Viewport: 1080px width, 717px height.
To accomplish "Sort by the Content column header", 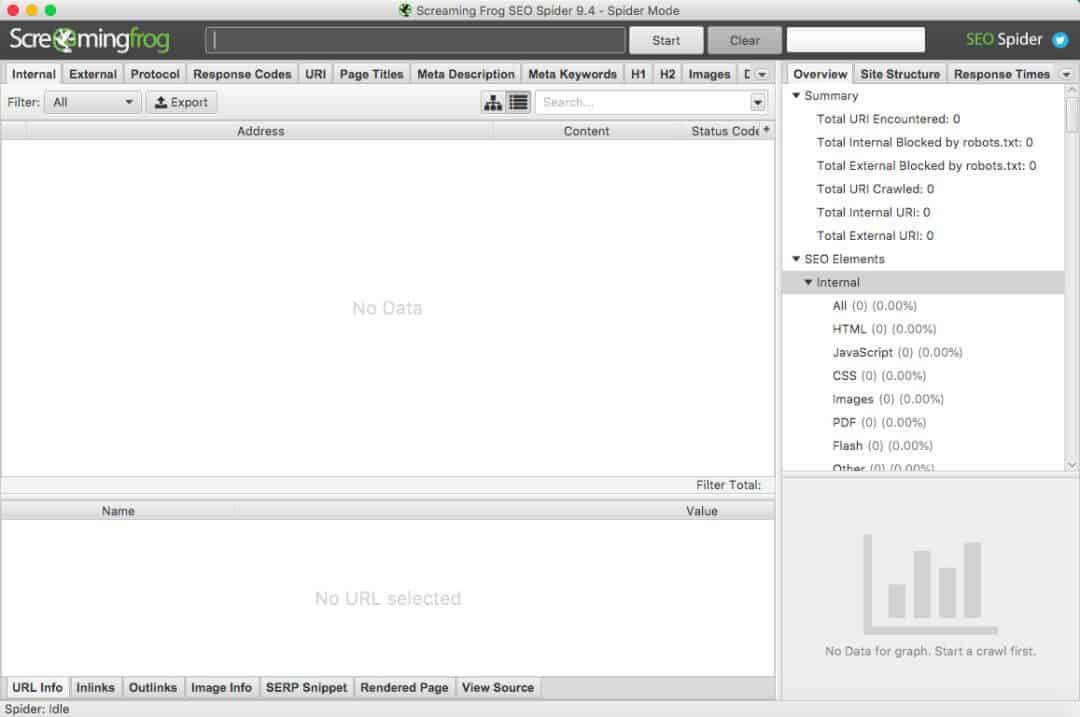I will click(x=586, y=131).
